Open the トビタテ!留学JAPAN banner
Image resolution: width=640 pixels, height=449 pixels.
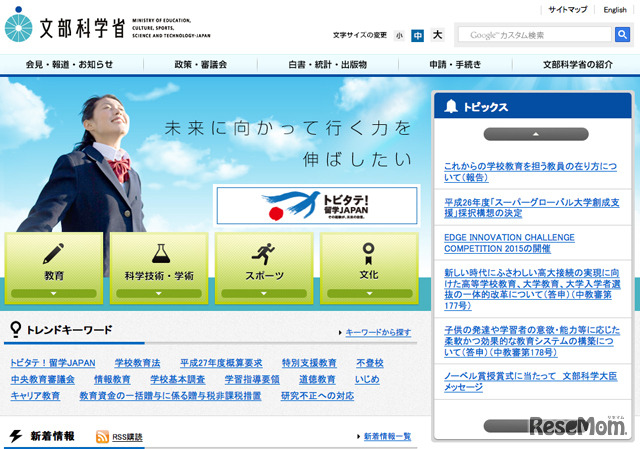pyautogui.click(x=317, y=205)
